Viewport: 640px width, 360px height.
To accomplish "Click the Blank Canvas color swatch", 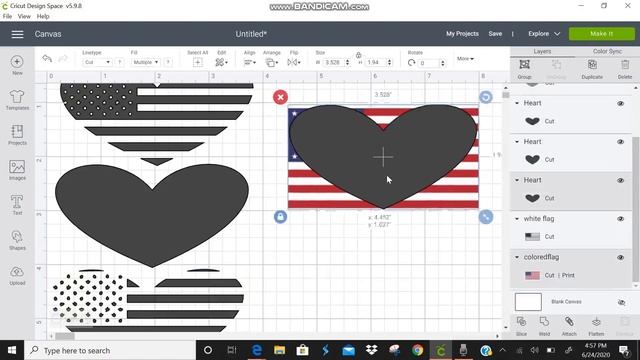I will (528, 302).
